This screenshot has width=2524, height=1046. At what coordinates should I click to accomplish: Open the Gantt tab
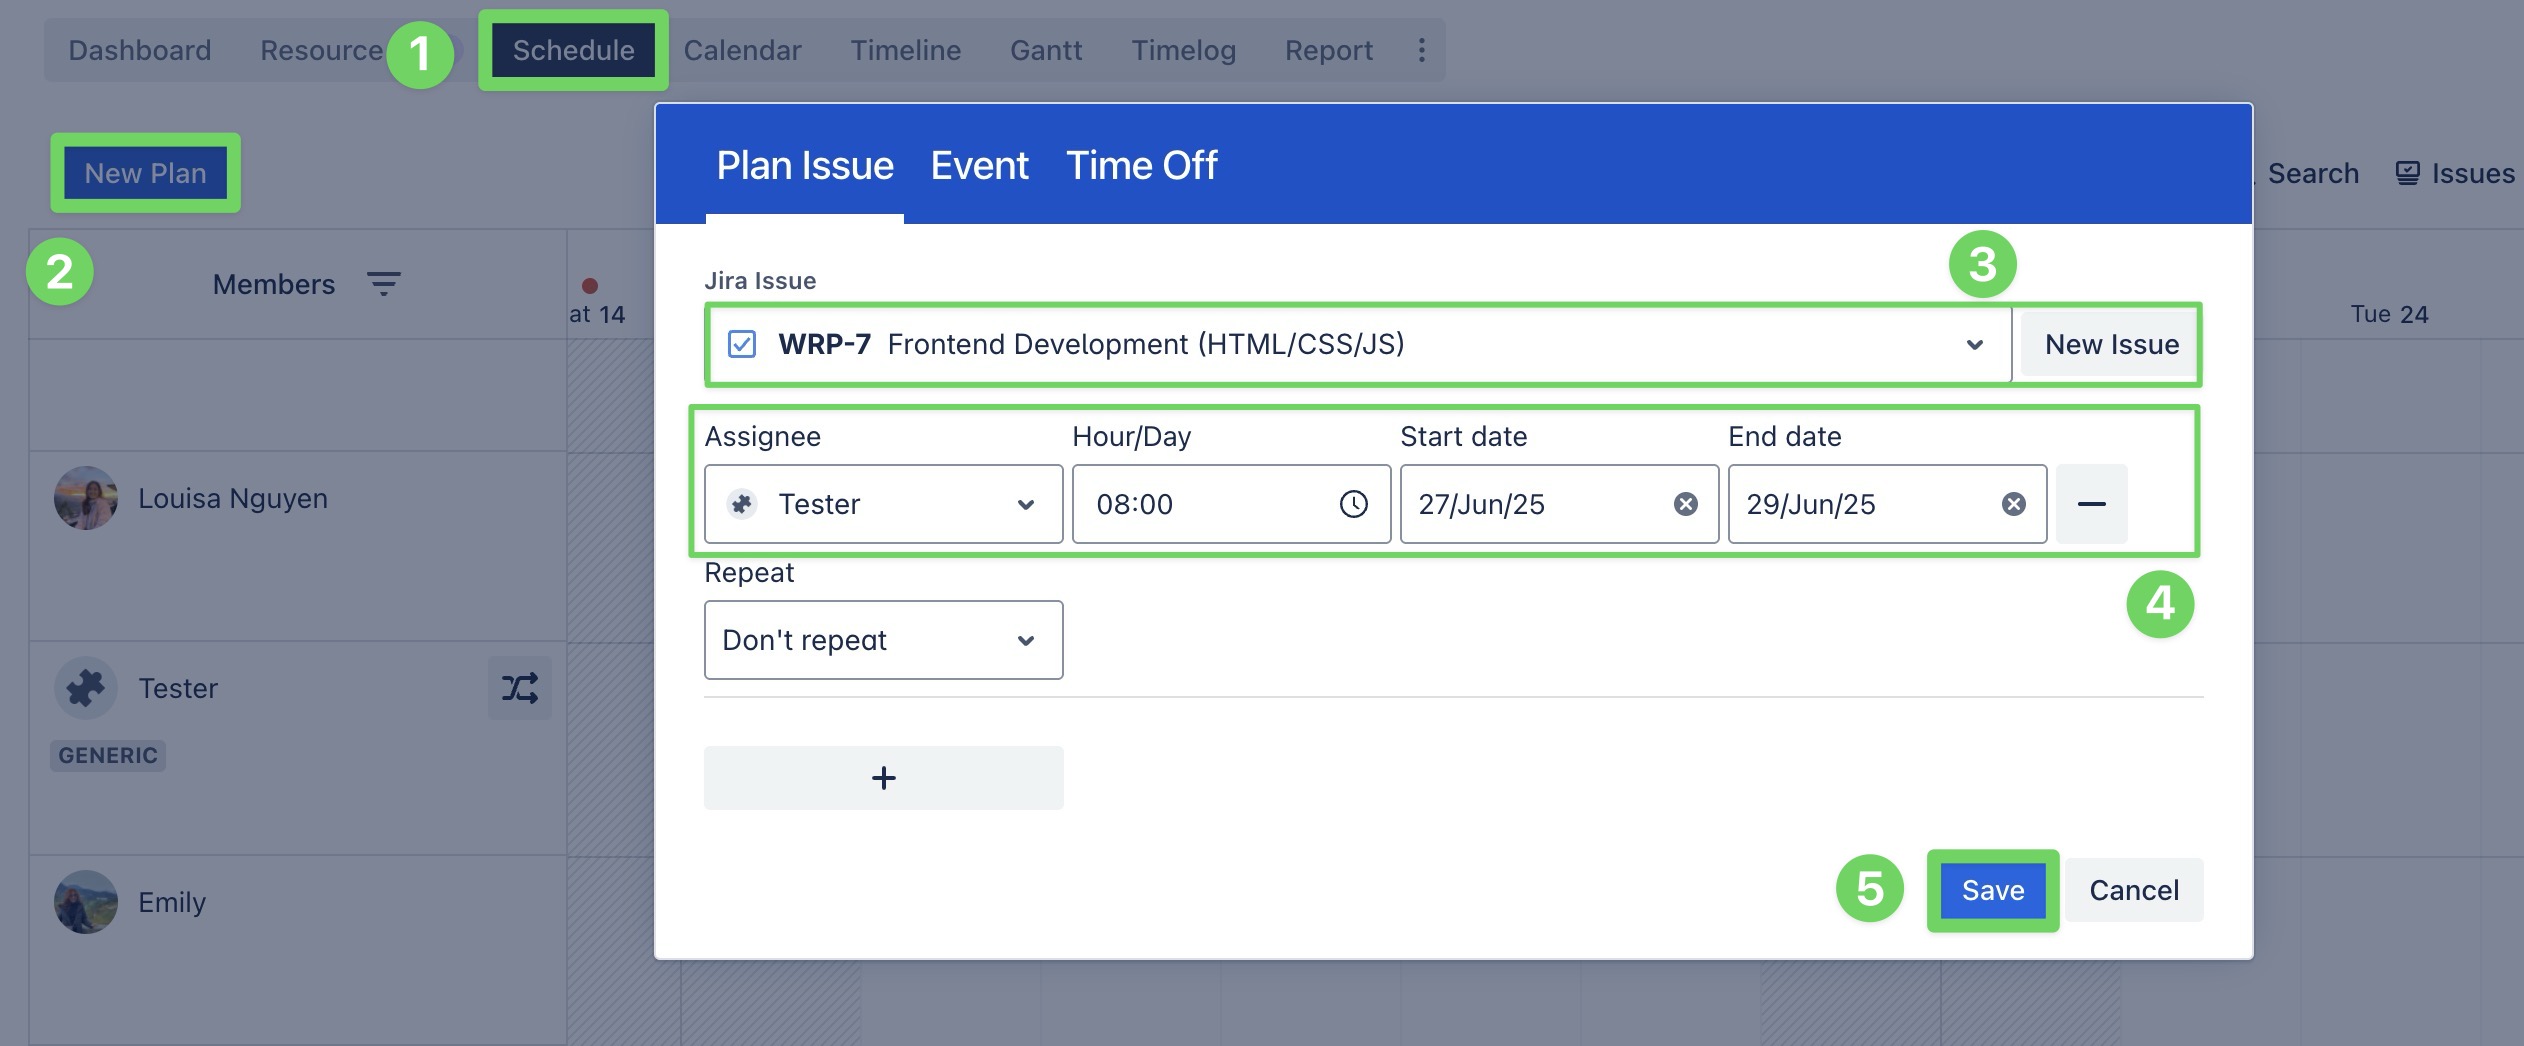[x=1045, y=50]
